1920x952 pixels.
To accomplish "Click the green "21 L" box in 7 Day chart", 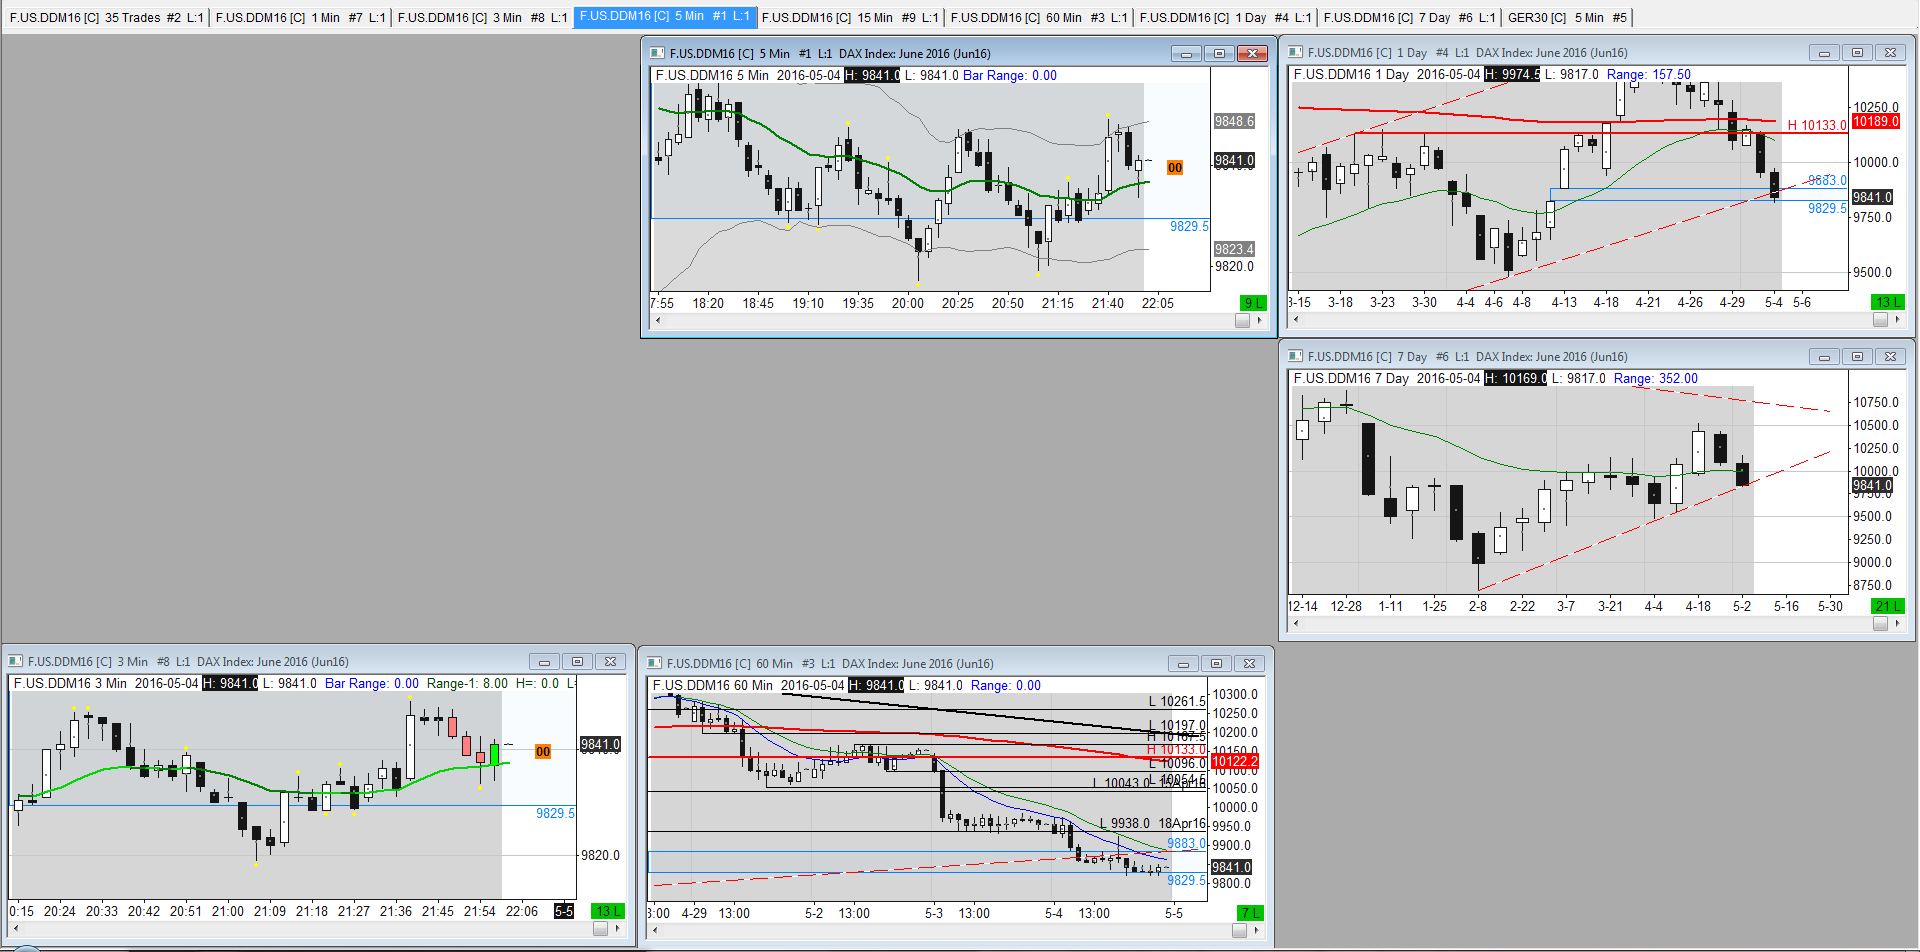I will pos(1887,606).
